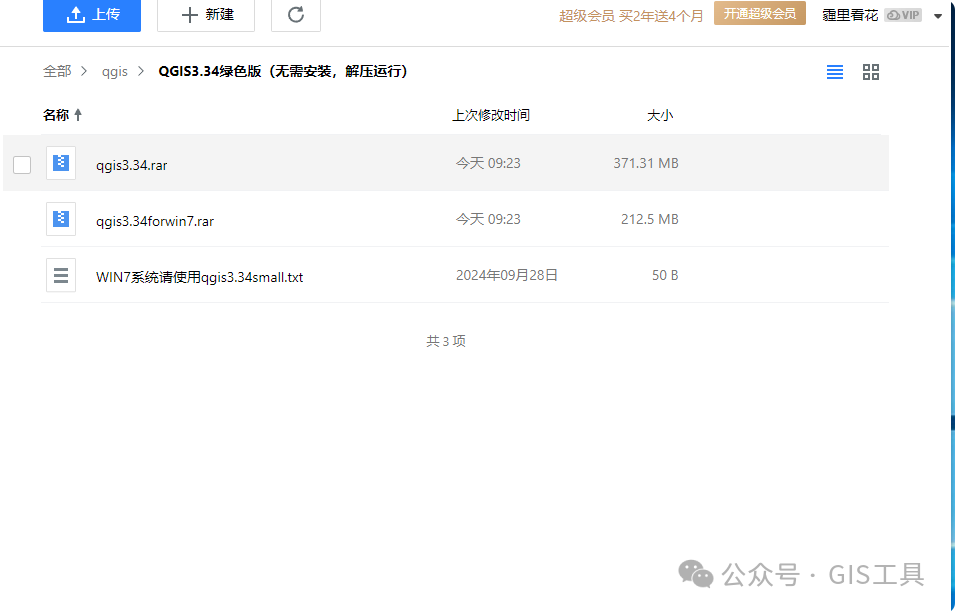Toggle the name sort arrow

[x=78, y=115]
